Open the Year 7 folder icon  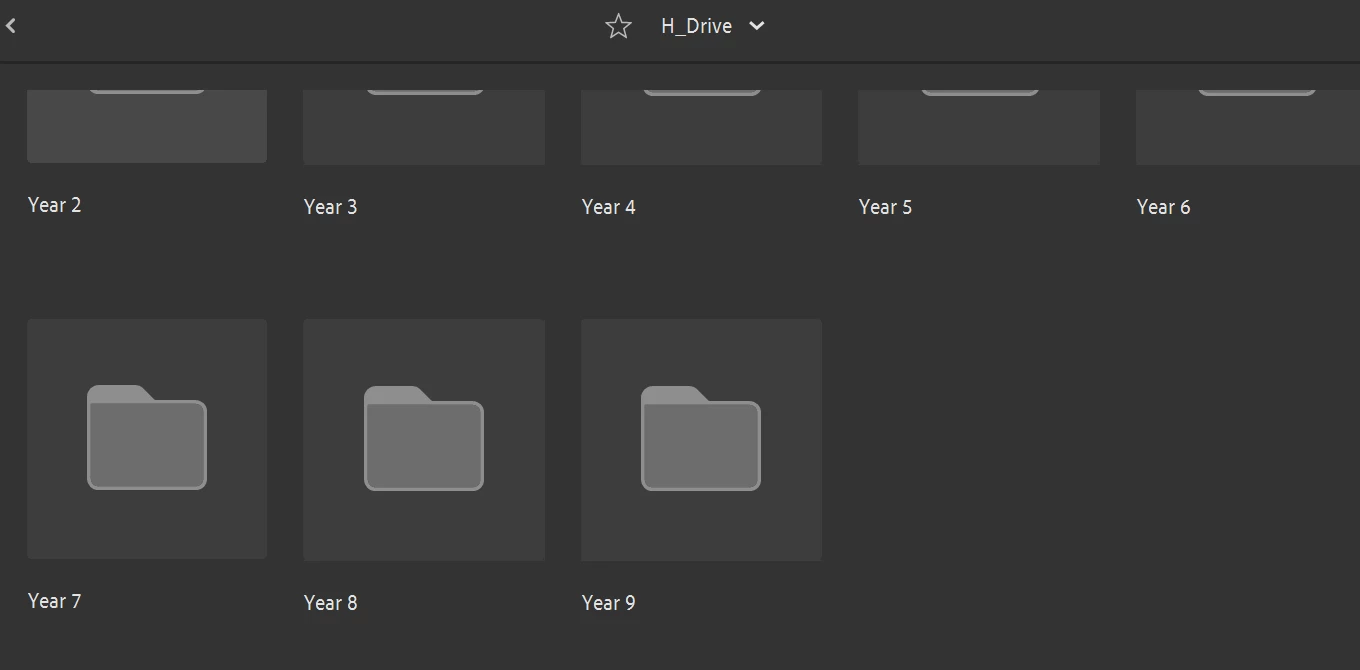(x=147, y=438)
